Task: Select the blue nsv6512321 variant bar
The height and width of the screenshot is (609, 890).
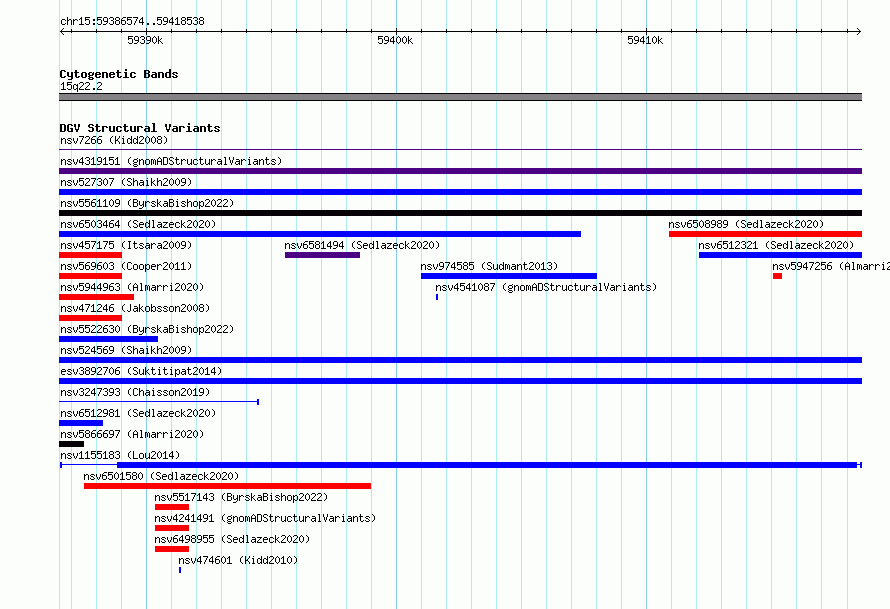Action: [x=780, y=255]
